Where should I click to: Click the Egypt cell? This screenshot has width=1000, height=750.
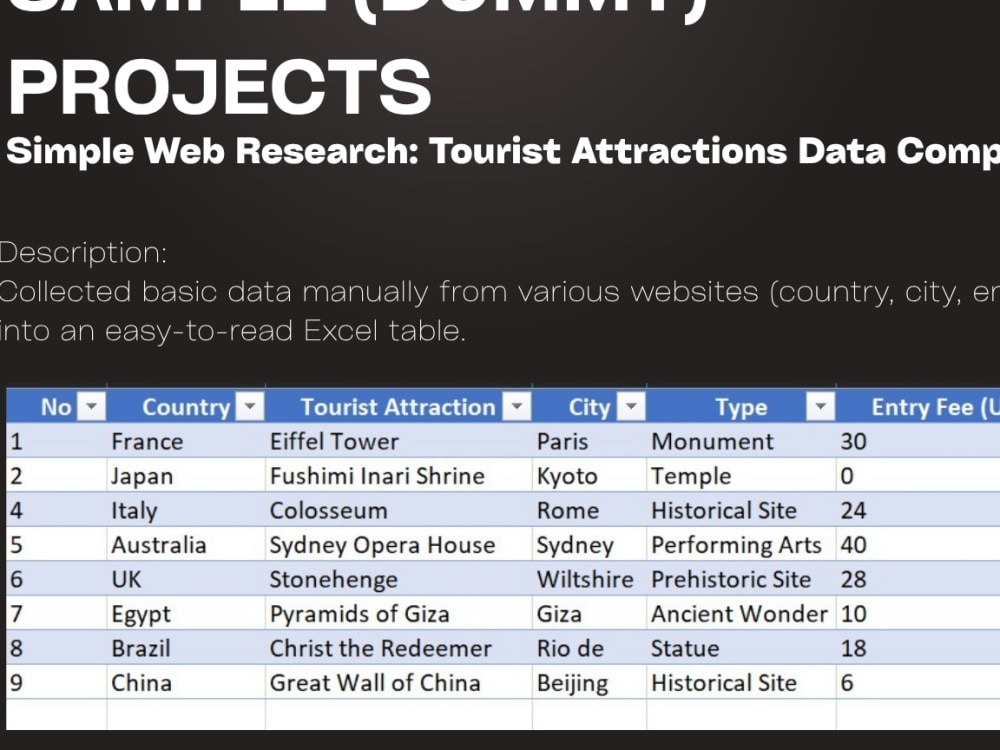pos(186,614)
